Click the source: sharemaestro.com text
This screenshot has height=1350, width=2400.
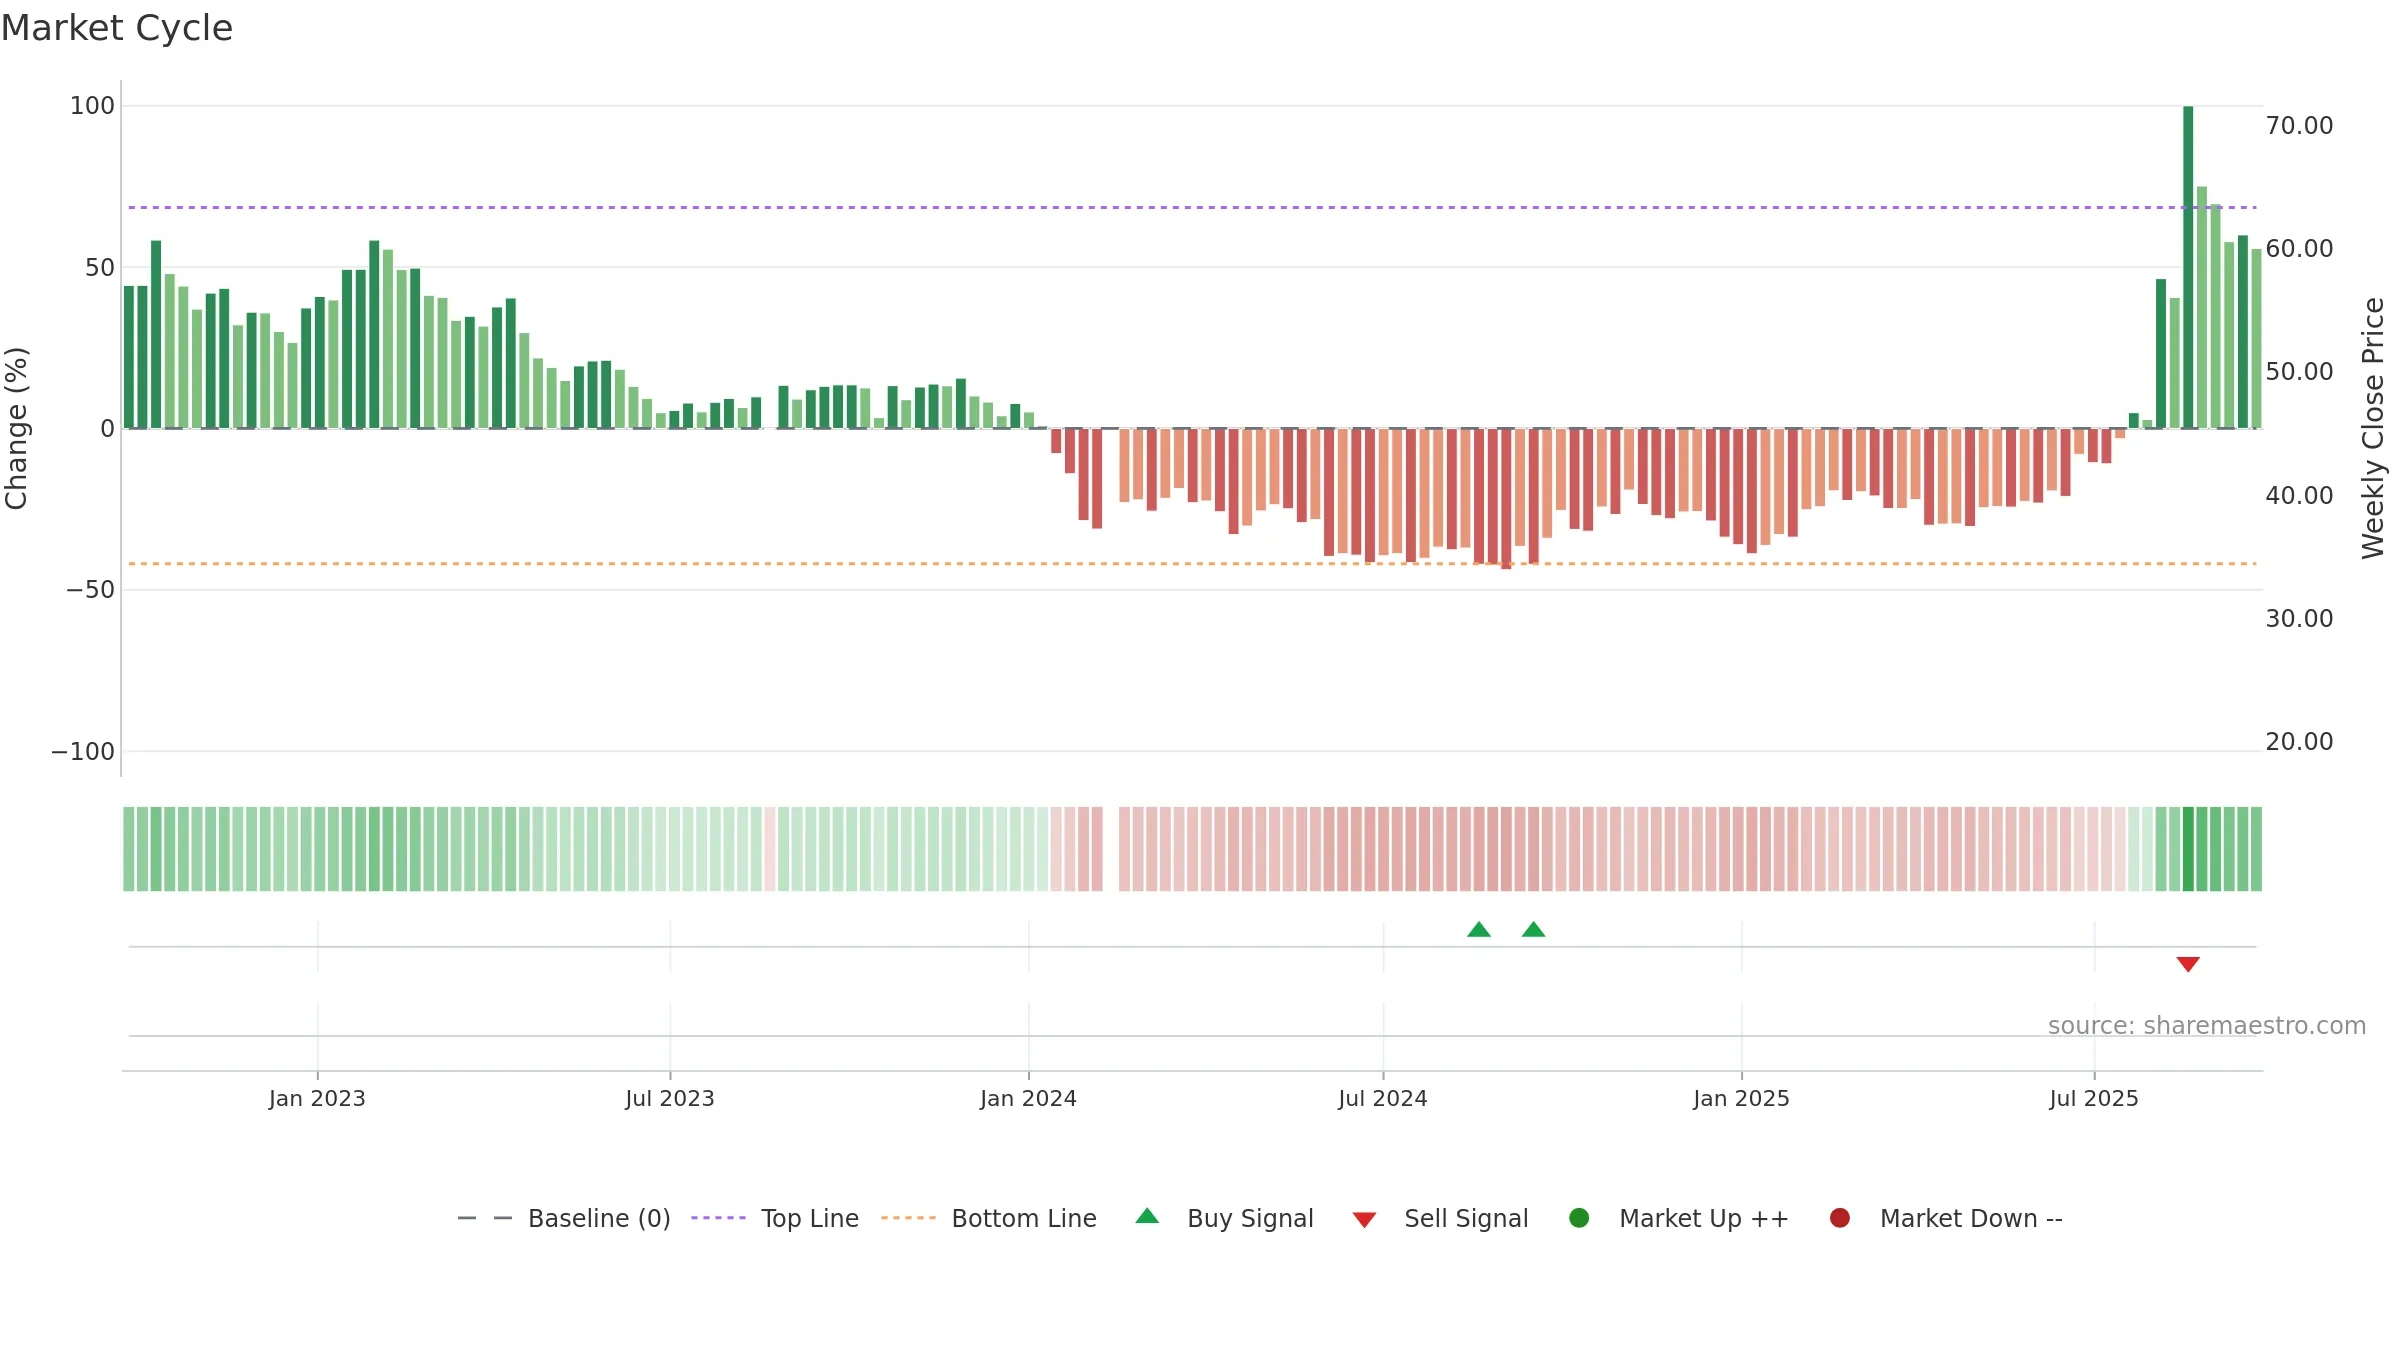pyautogui.click(x=2207, y=1026)
